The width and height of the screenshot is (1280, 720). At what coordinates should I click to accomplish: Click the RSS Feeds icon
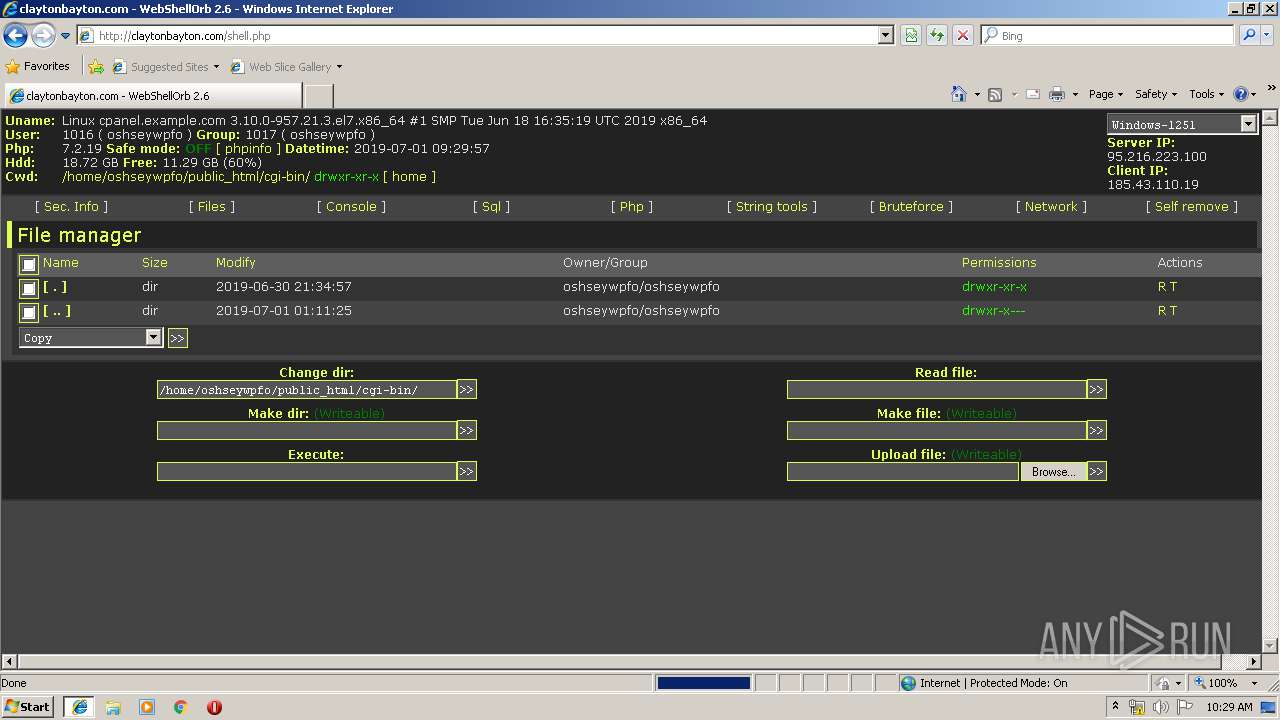click(x=995, y=94)
